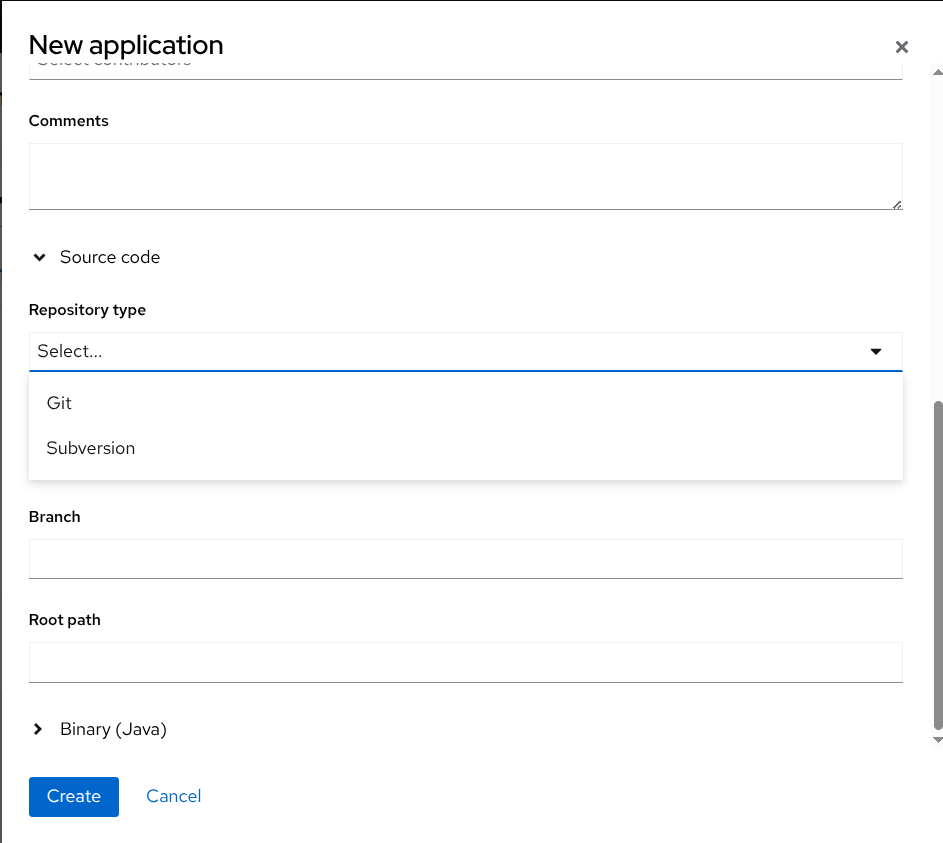
Task: Click the scrollbar up arrow
Action: coord(937,73)
